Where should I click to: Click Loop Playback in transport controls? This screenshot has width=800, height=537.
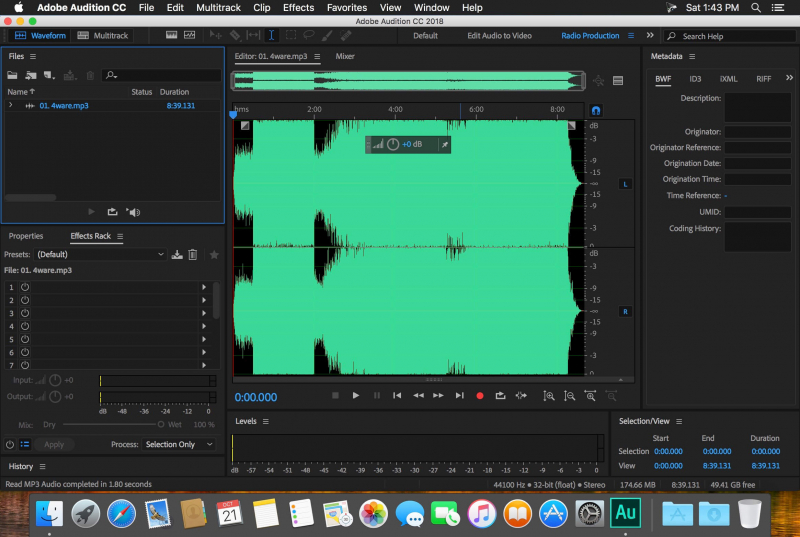coord(500,396)
